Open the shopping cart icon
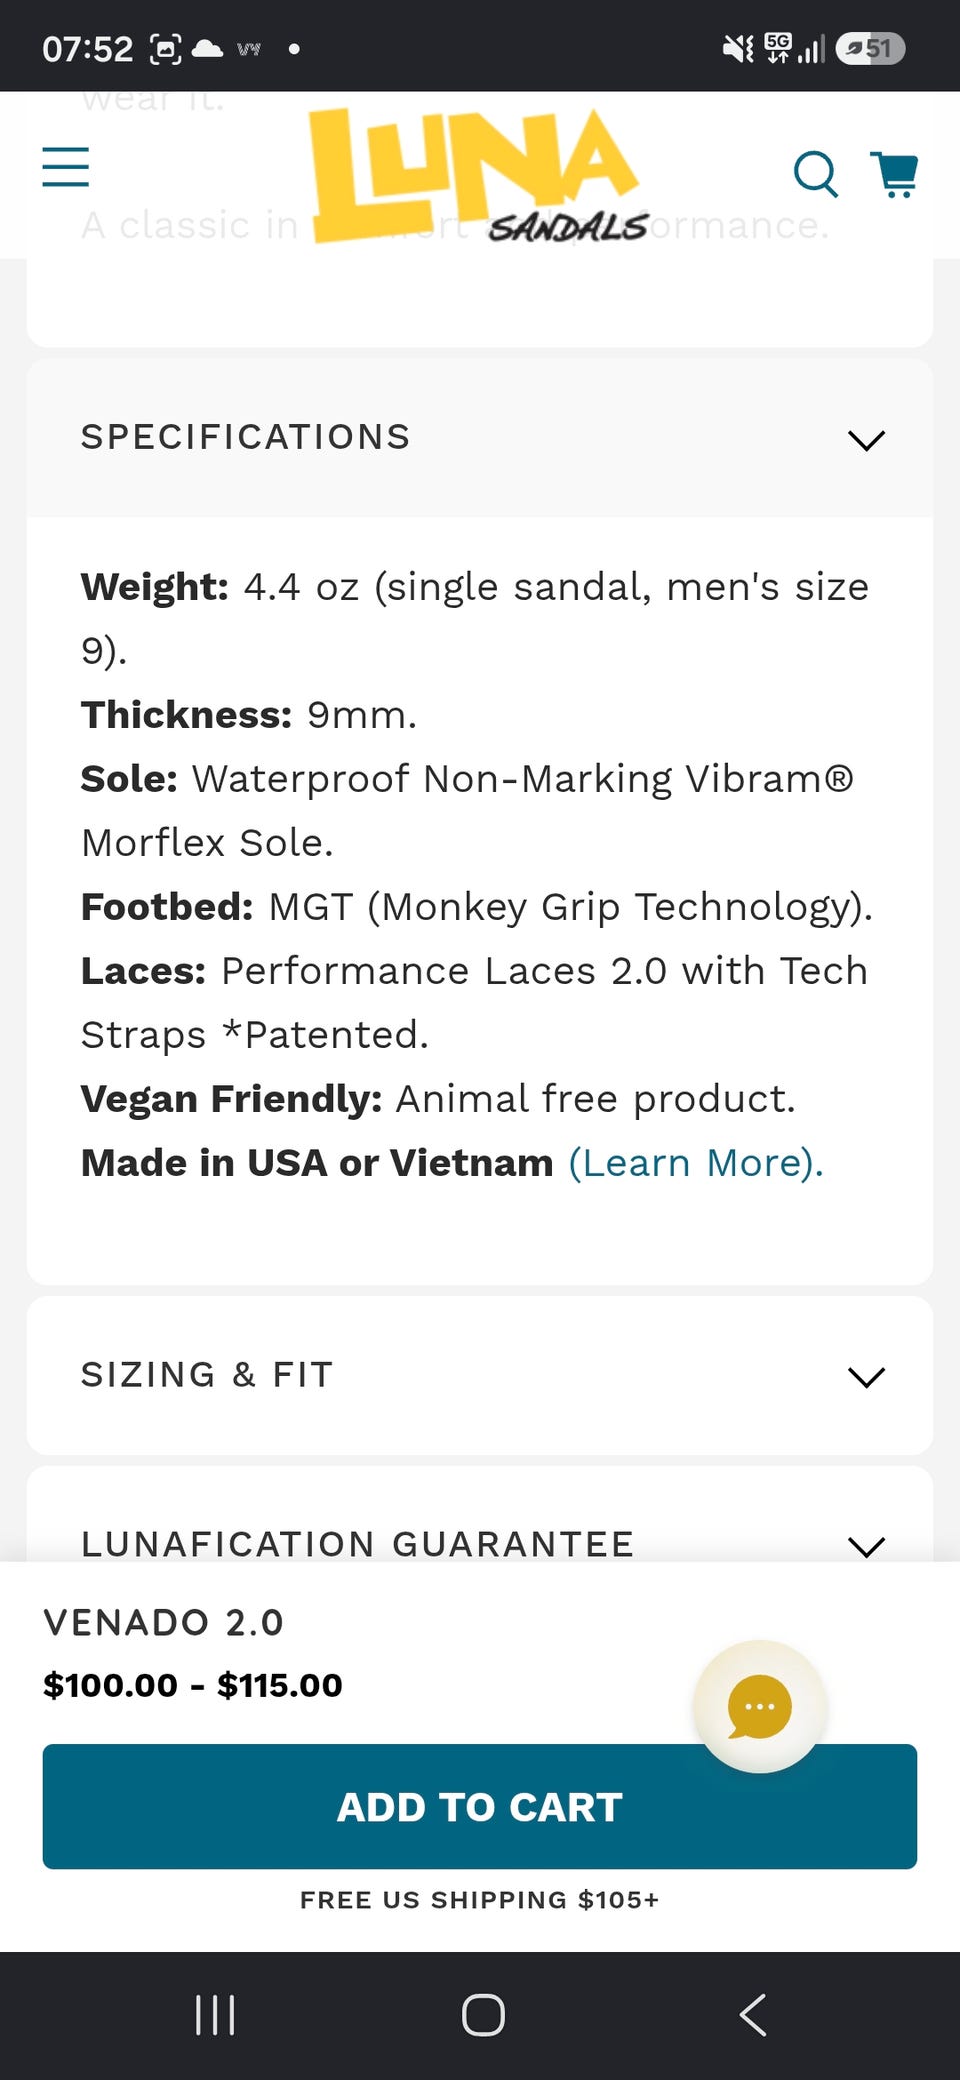The image size is (960, 2080). (894, 174)
